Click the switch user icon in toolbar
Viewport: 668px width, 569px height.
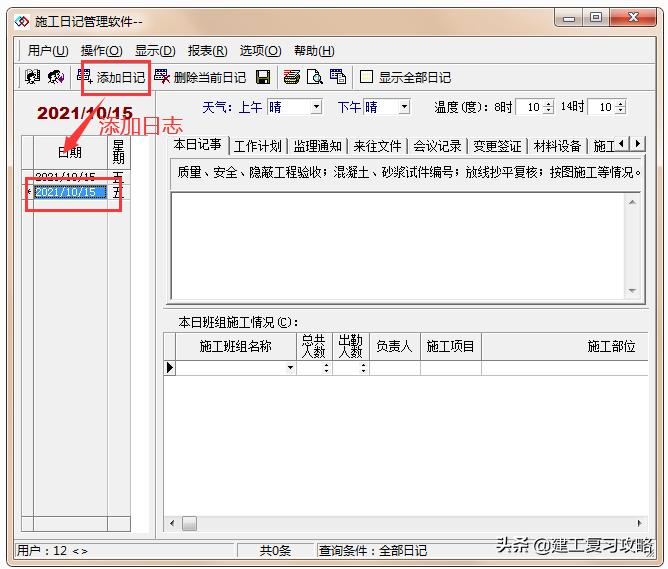pos(55,77)
